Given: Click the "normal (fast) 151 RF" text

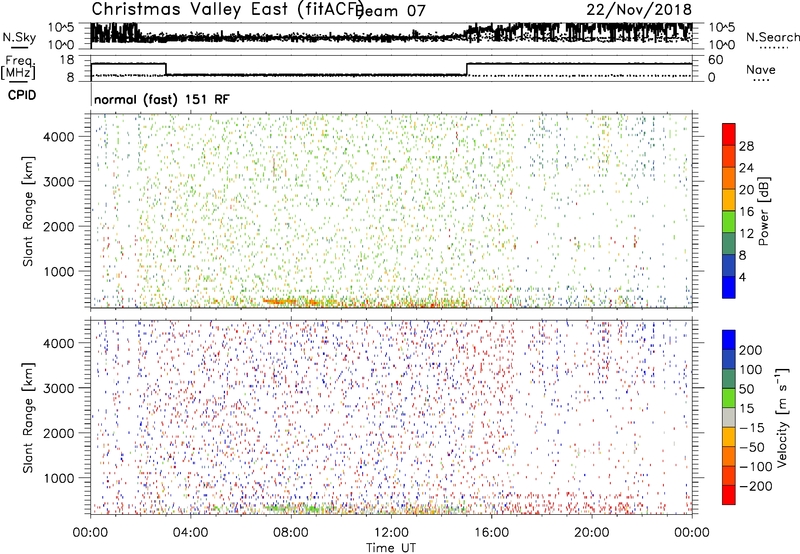Looking at the screenshot, I should (162, 99).
